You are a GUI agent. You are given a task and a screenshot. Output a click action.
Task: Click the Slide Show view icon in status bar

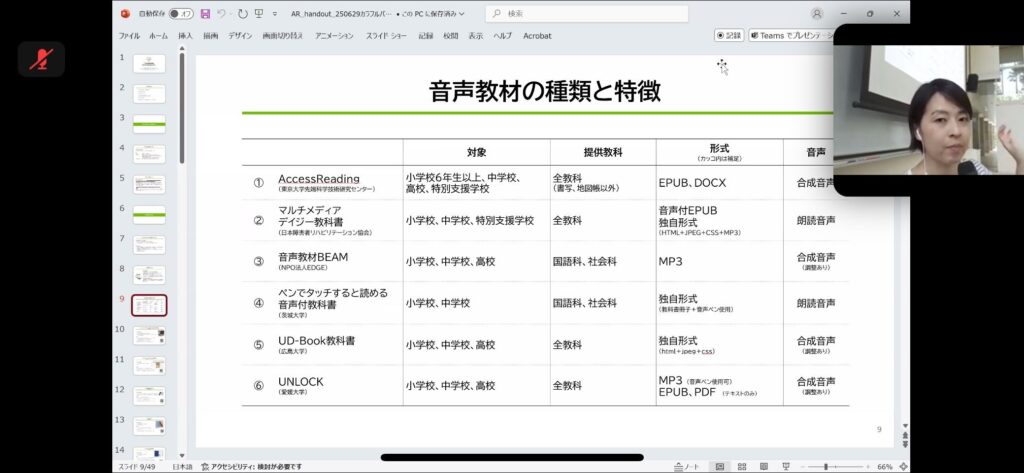point(786,466)
